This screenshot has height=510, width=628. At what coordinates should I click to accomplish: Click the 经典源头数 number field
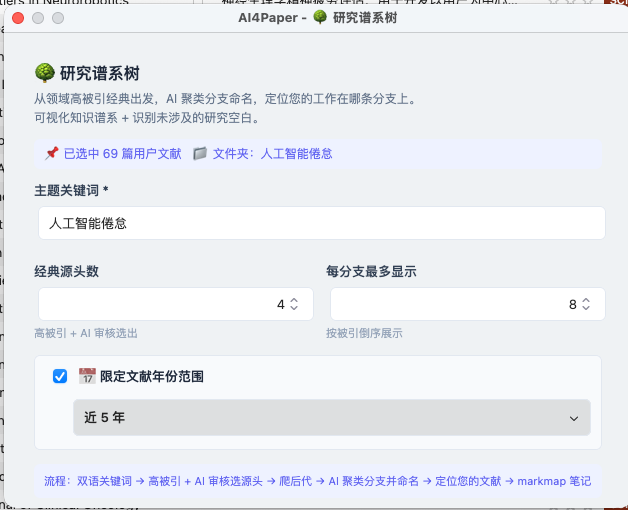coord(176,304)
